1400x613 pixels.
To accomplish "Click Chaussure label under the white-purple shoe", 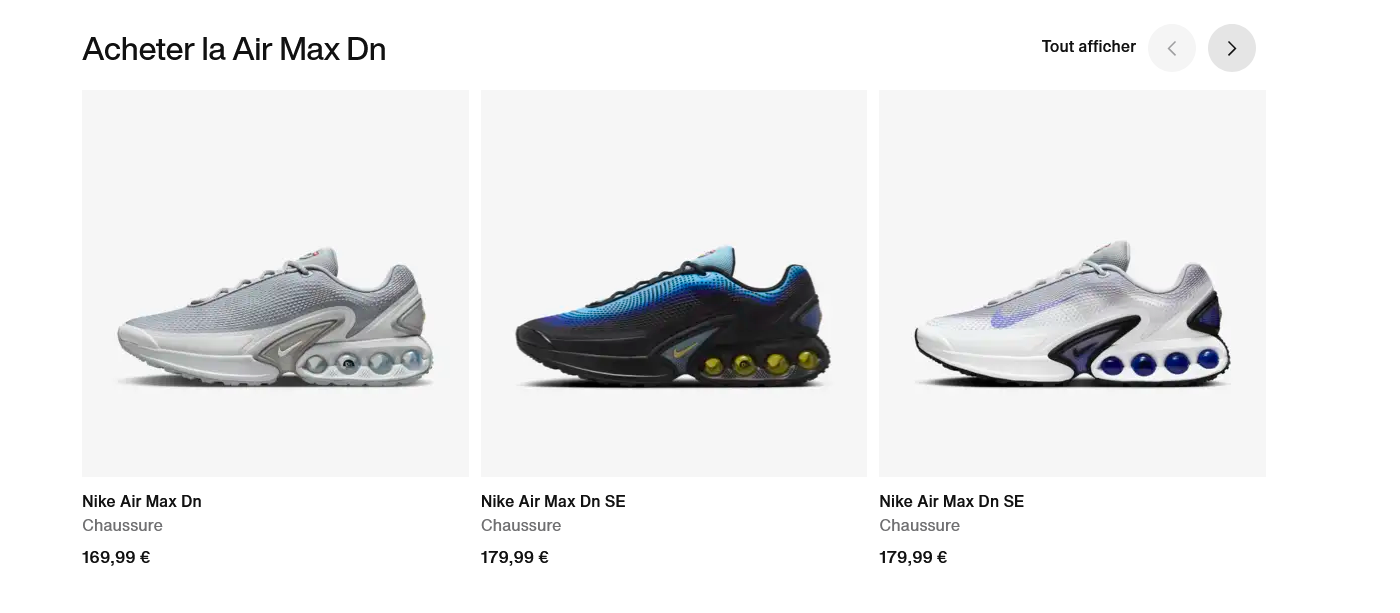I will click(919, 525).
